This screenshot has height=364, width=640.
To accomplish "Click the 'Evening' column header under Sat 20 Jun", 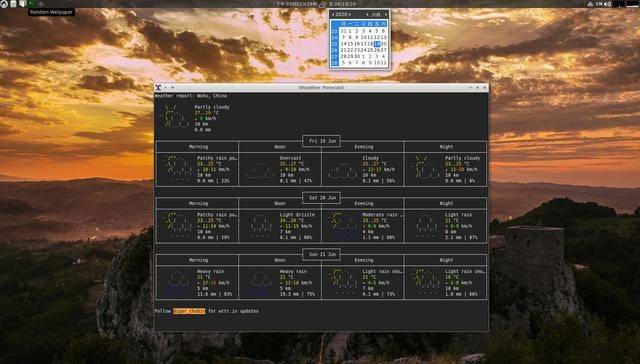I will coord(364,203).
